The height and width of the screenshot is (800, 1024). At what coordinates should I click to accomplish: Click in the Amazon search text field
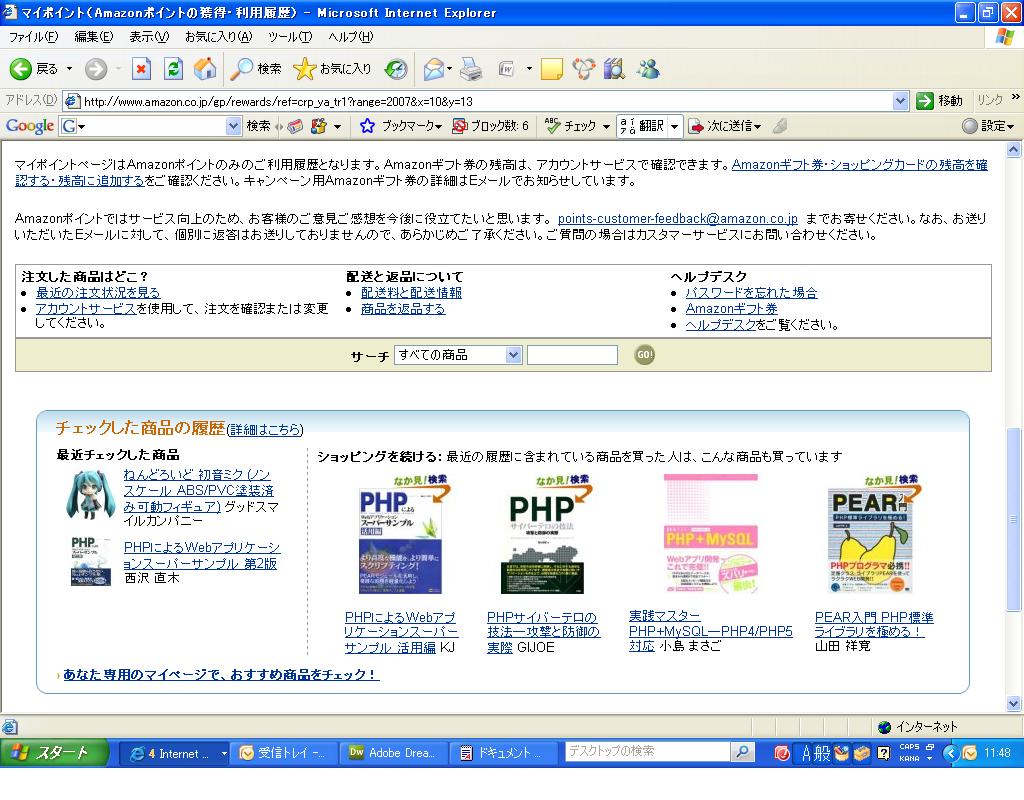(x=572, y=355)
